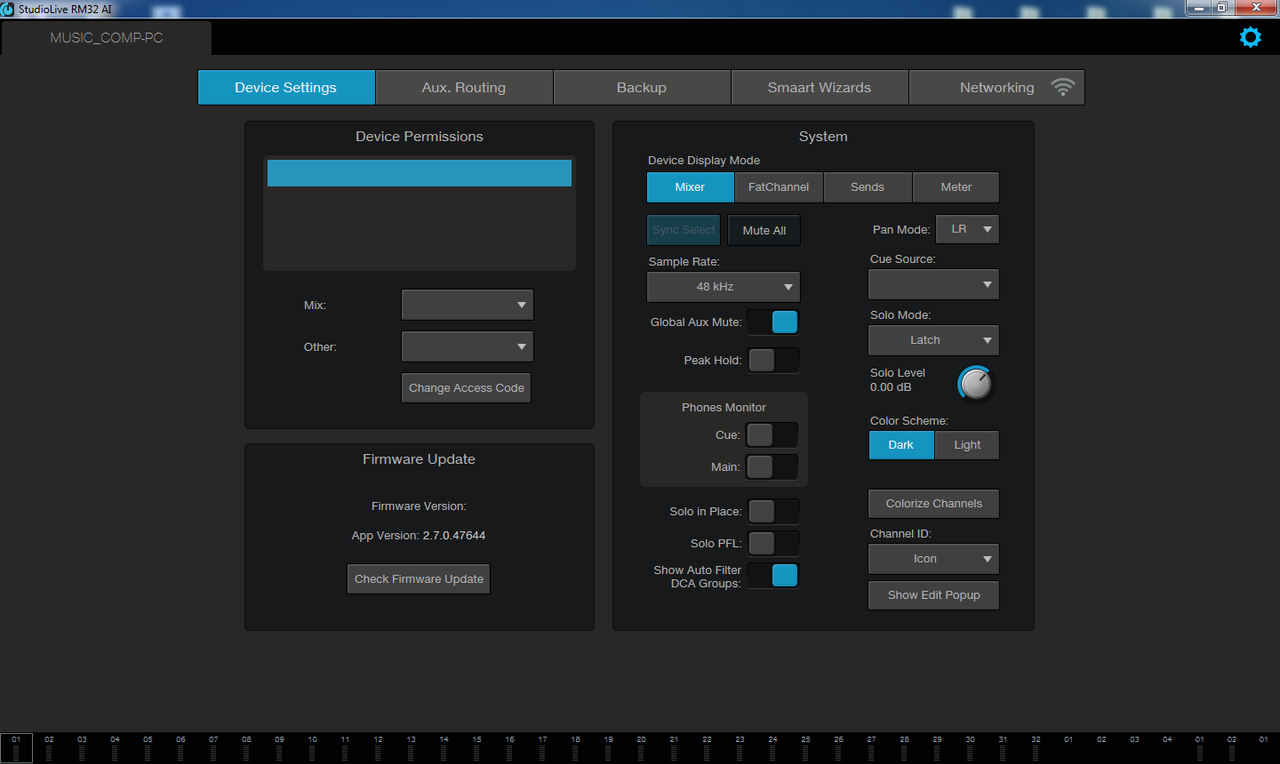The image size is (1280, 764).
Task: Open the Channel ID Icon dropdown
Action: click(x=933, y=559)
